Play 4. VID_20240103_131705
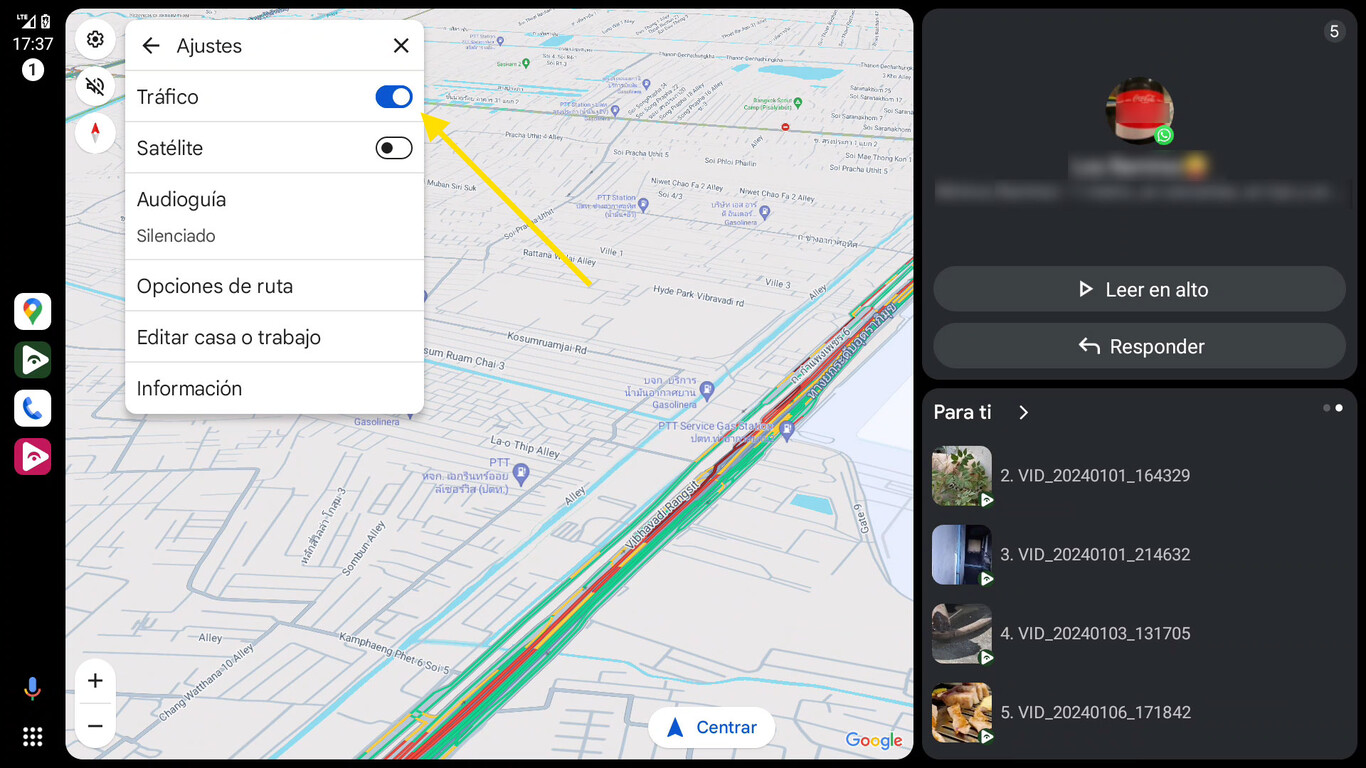Viewport: 1366px width, 768px height. [1139, 634]
